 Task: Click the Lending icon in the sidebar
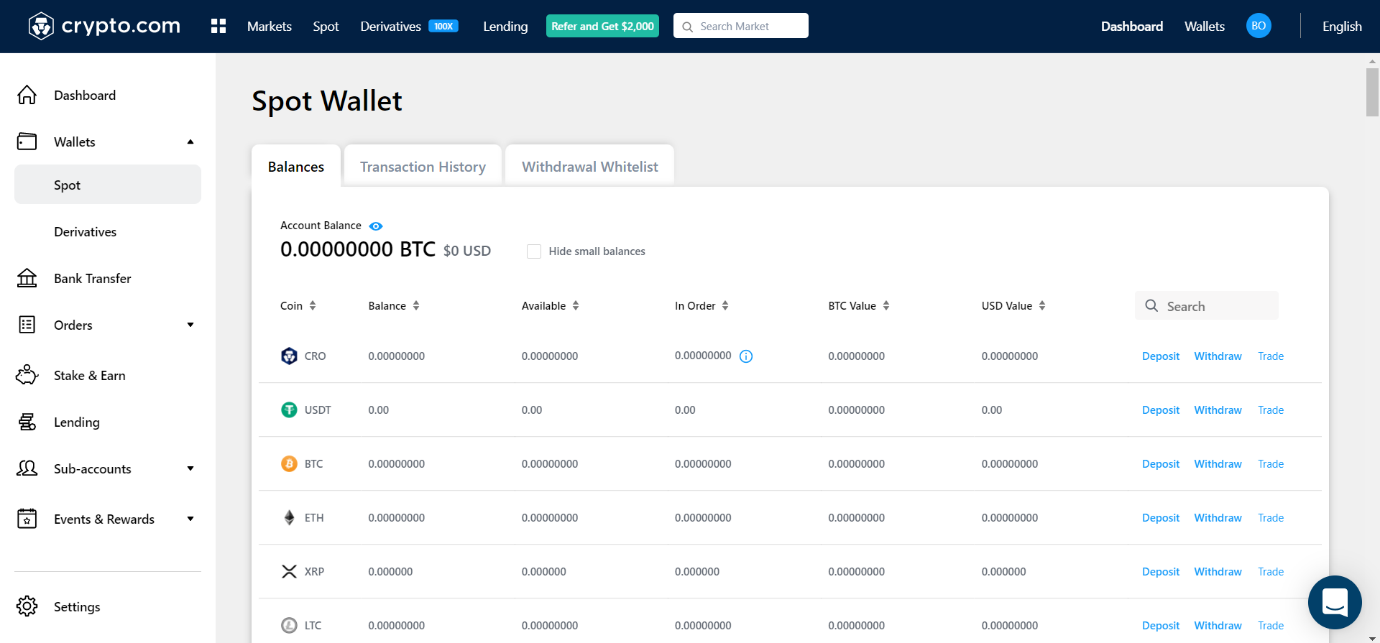27,422
